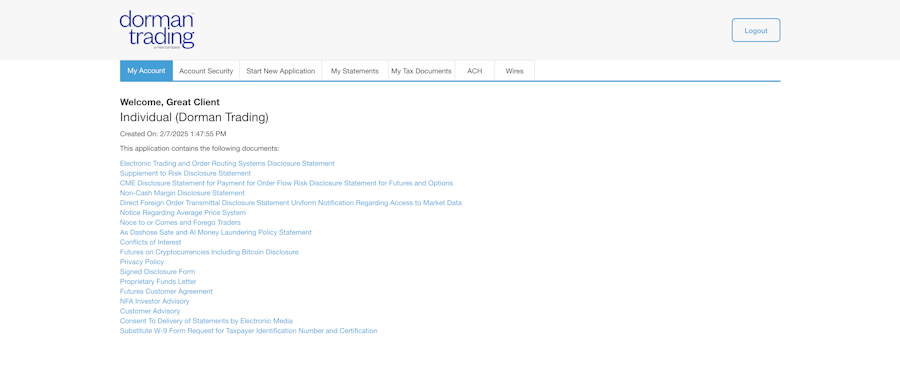Select the My Account tab
This screenshot has height=365, width=900.
pos(146,71)
